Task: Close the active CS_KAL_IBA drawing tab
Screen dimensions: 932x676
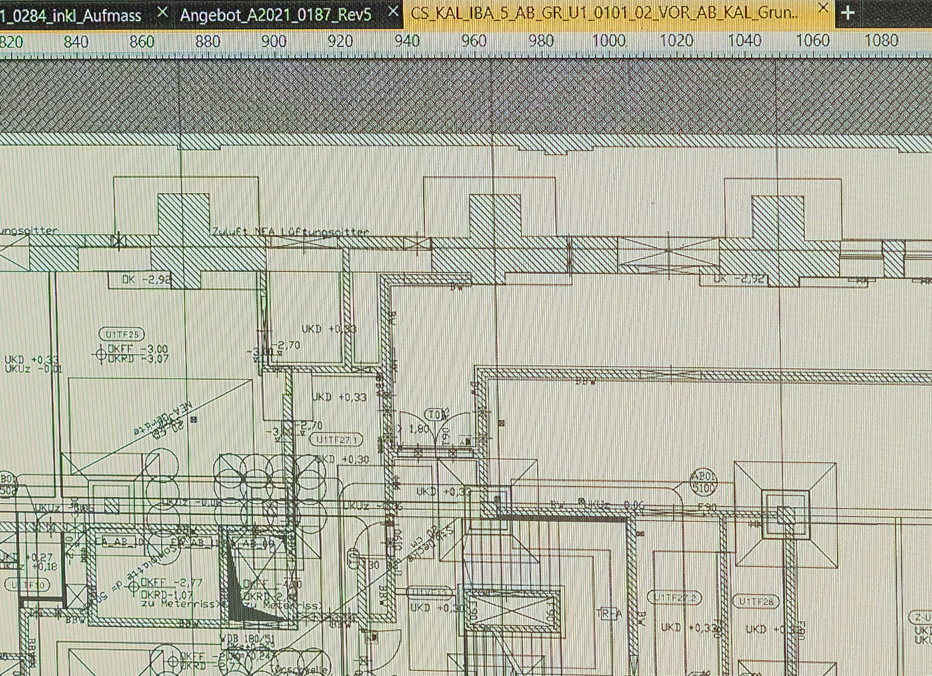Action: (824, 9)
